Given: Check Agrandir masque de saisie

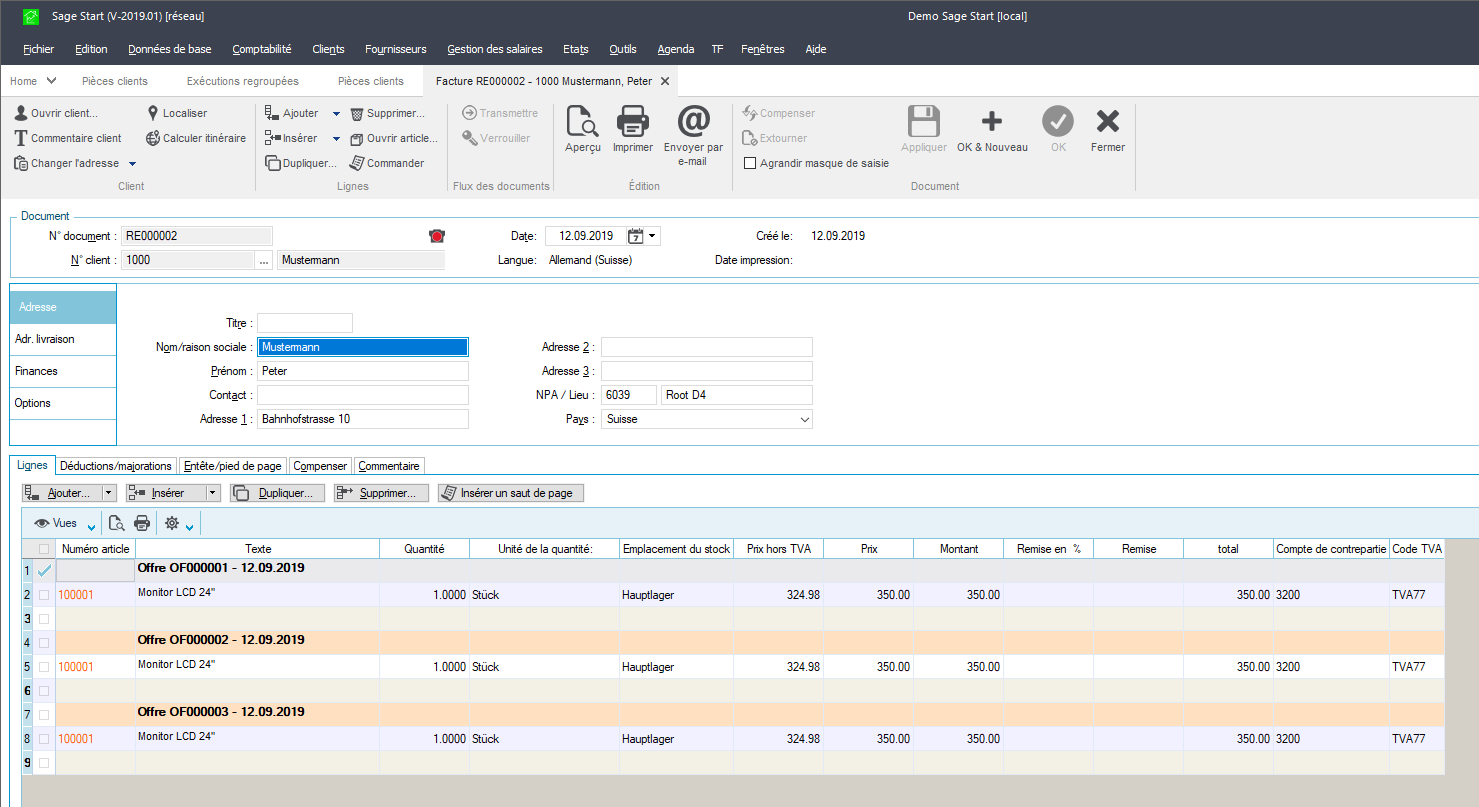Looking at the screenshot, I should tap(750, 163).
